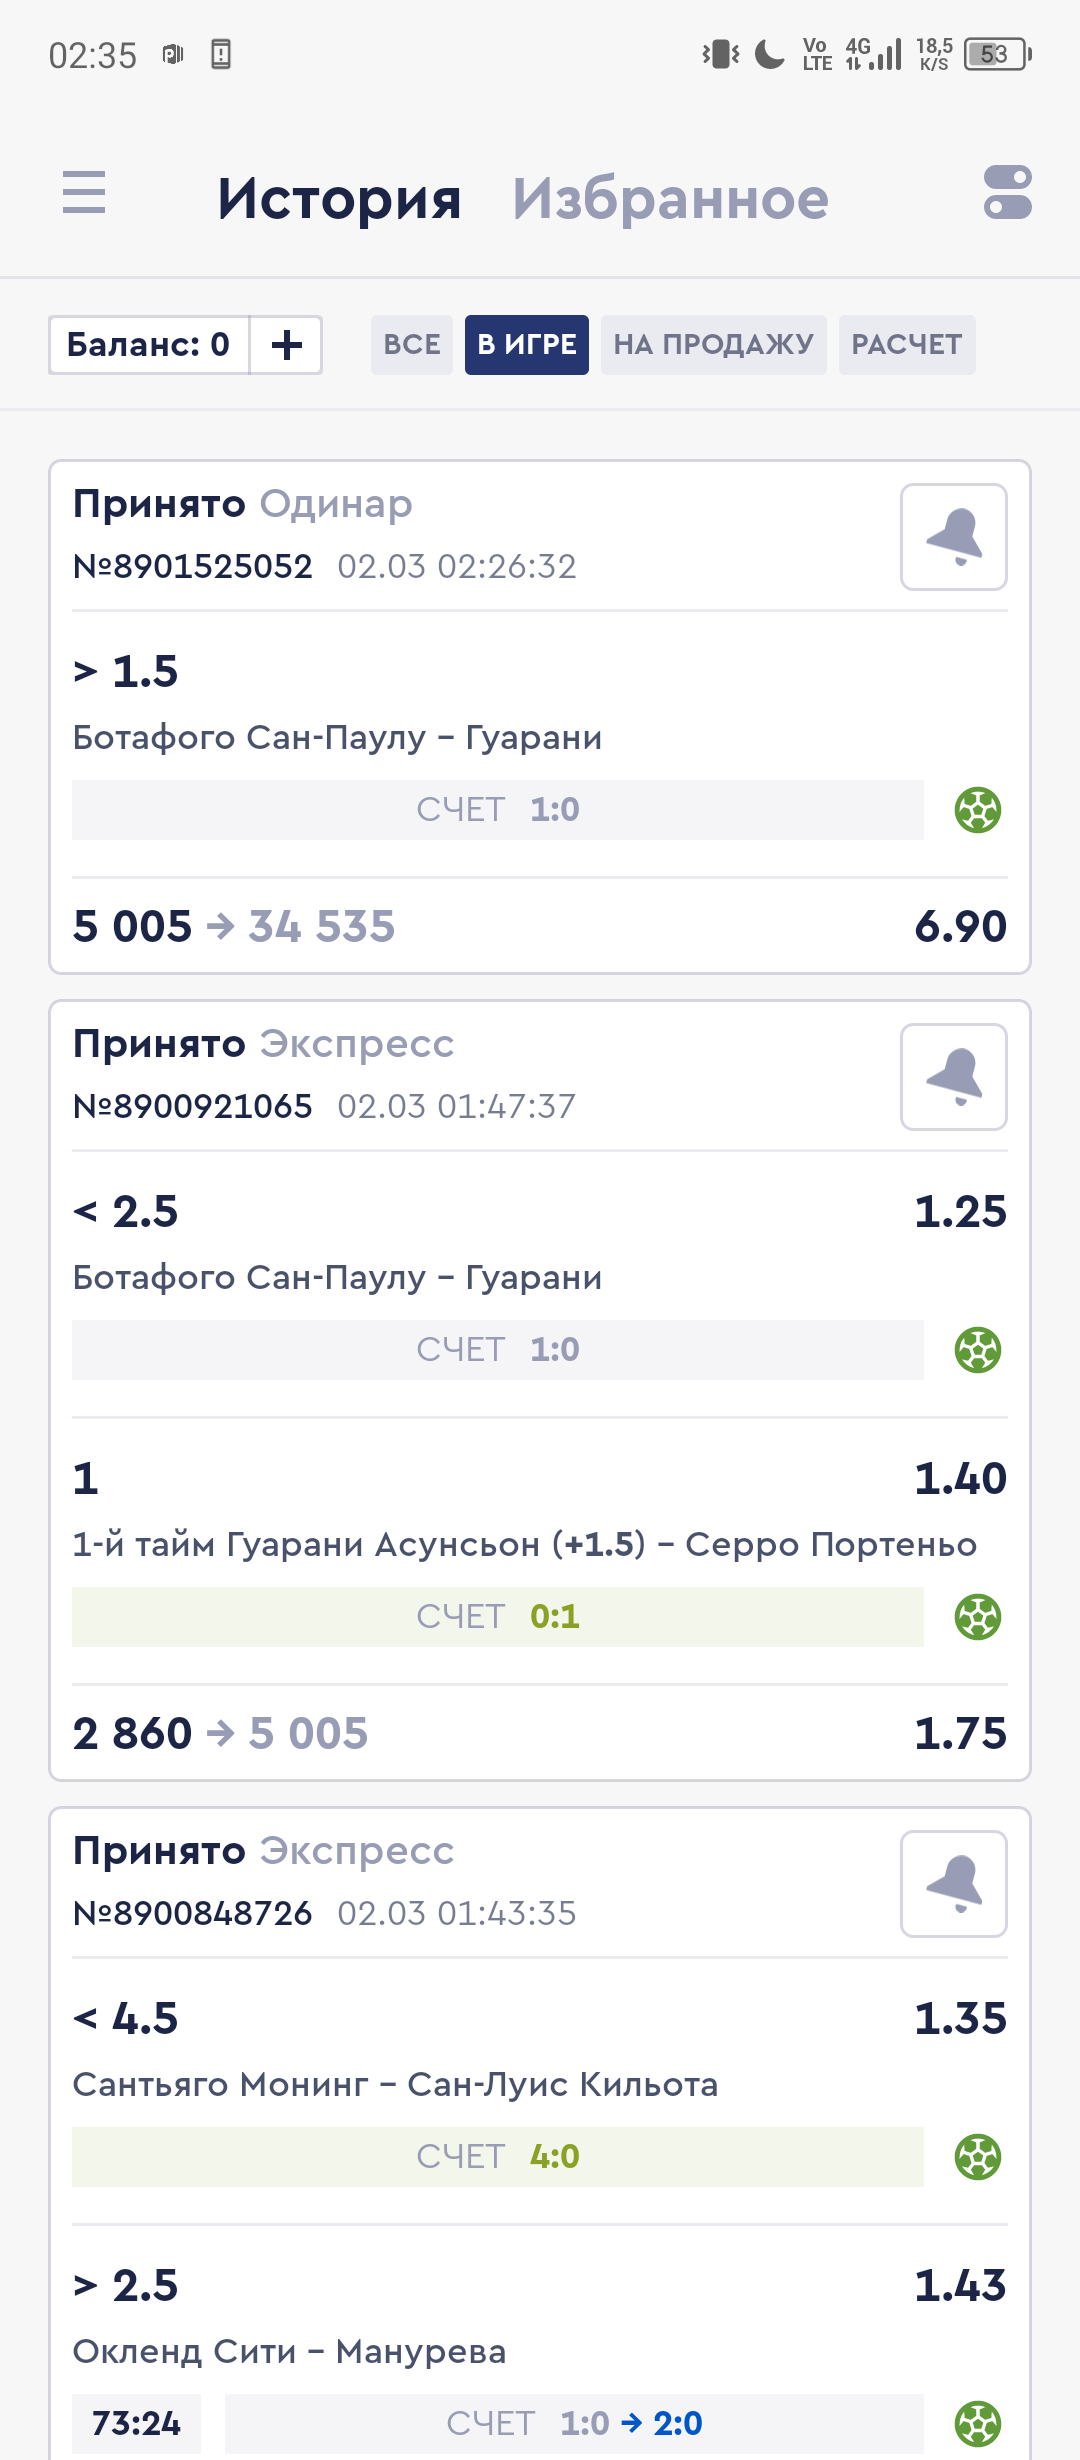1080x2460 pixels.
Task: Tap the Баланс: 0 field
Action: 149,345
